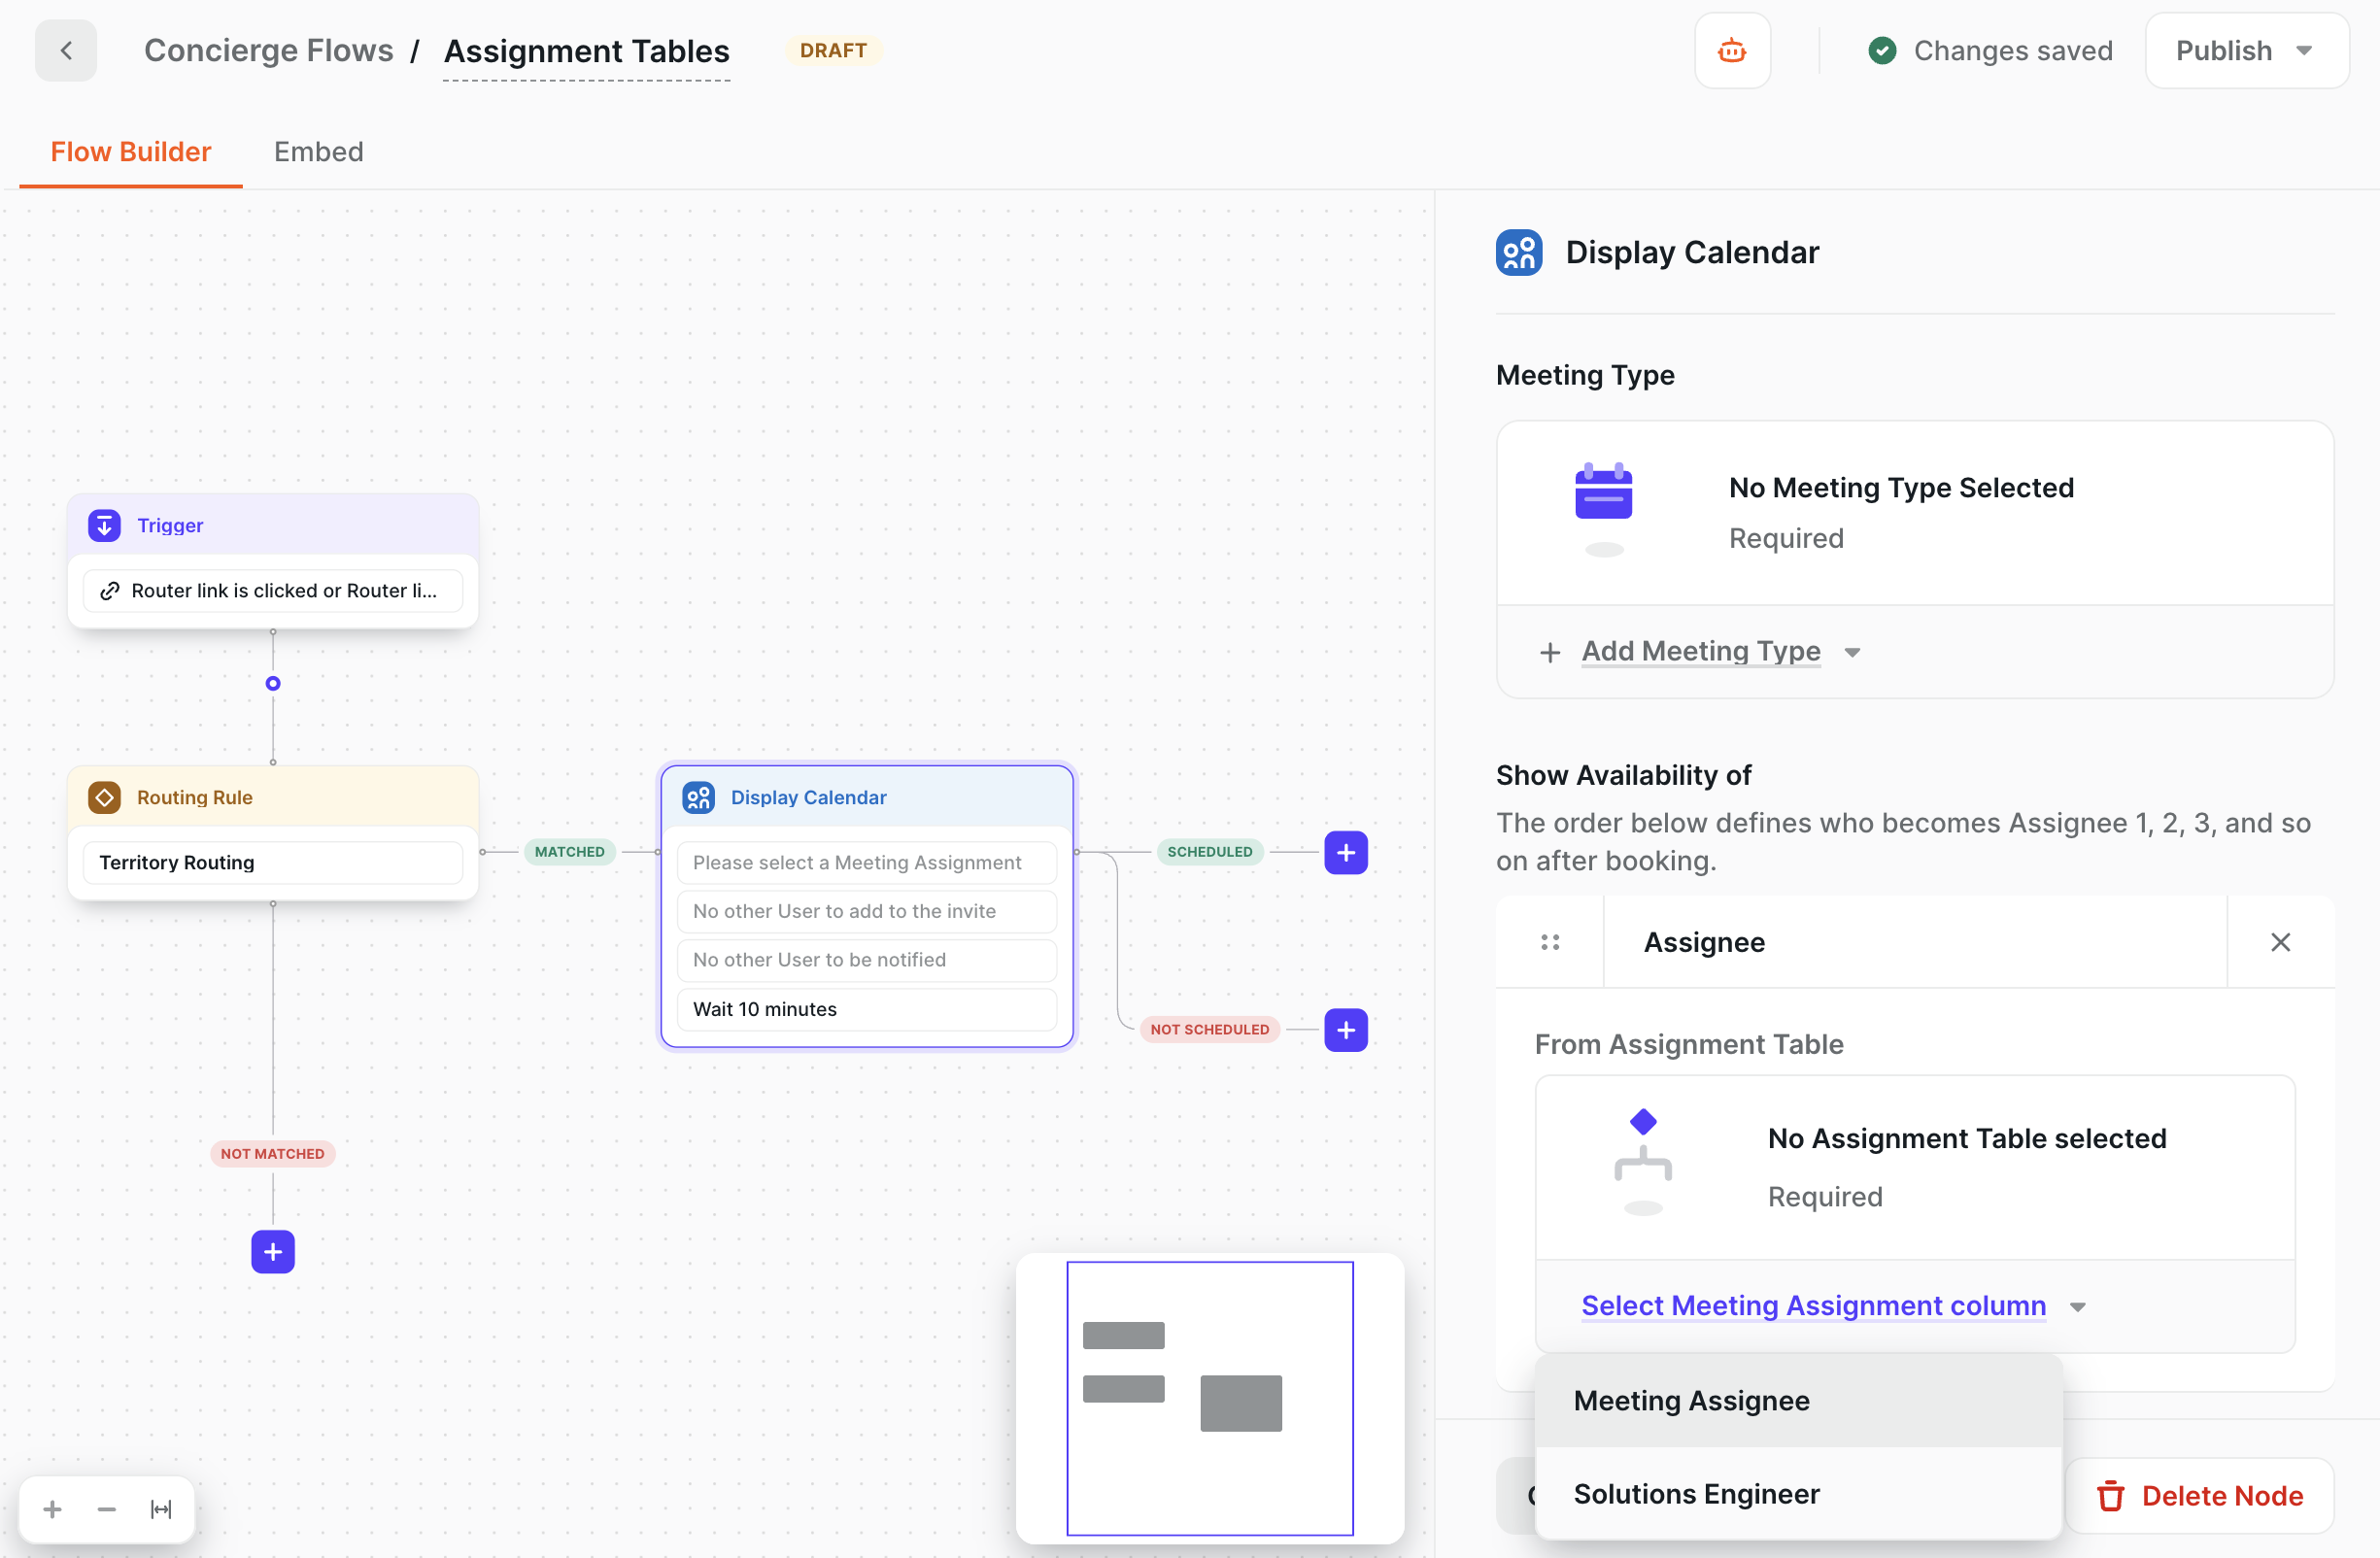Grab the Assignee drag handle dots
2380x1558 pixels.
(x=1550, y=942)
